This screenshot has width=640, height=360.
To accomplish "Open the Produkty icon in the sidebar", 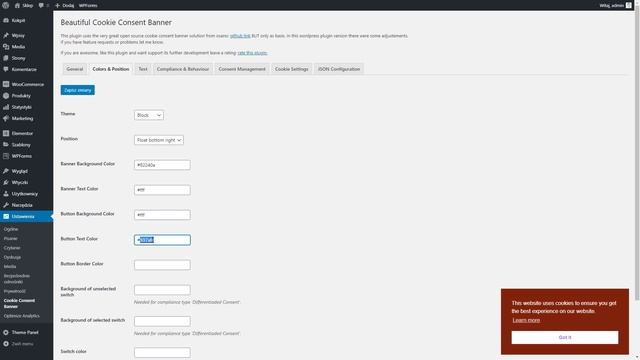I will pyautogui.click(x=6, y=96).
